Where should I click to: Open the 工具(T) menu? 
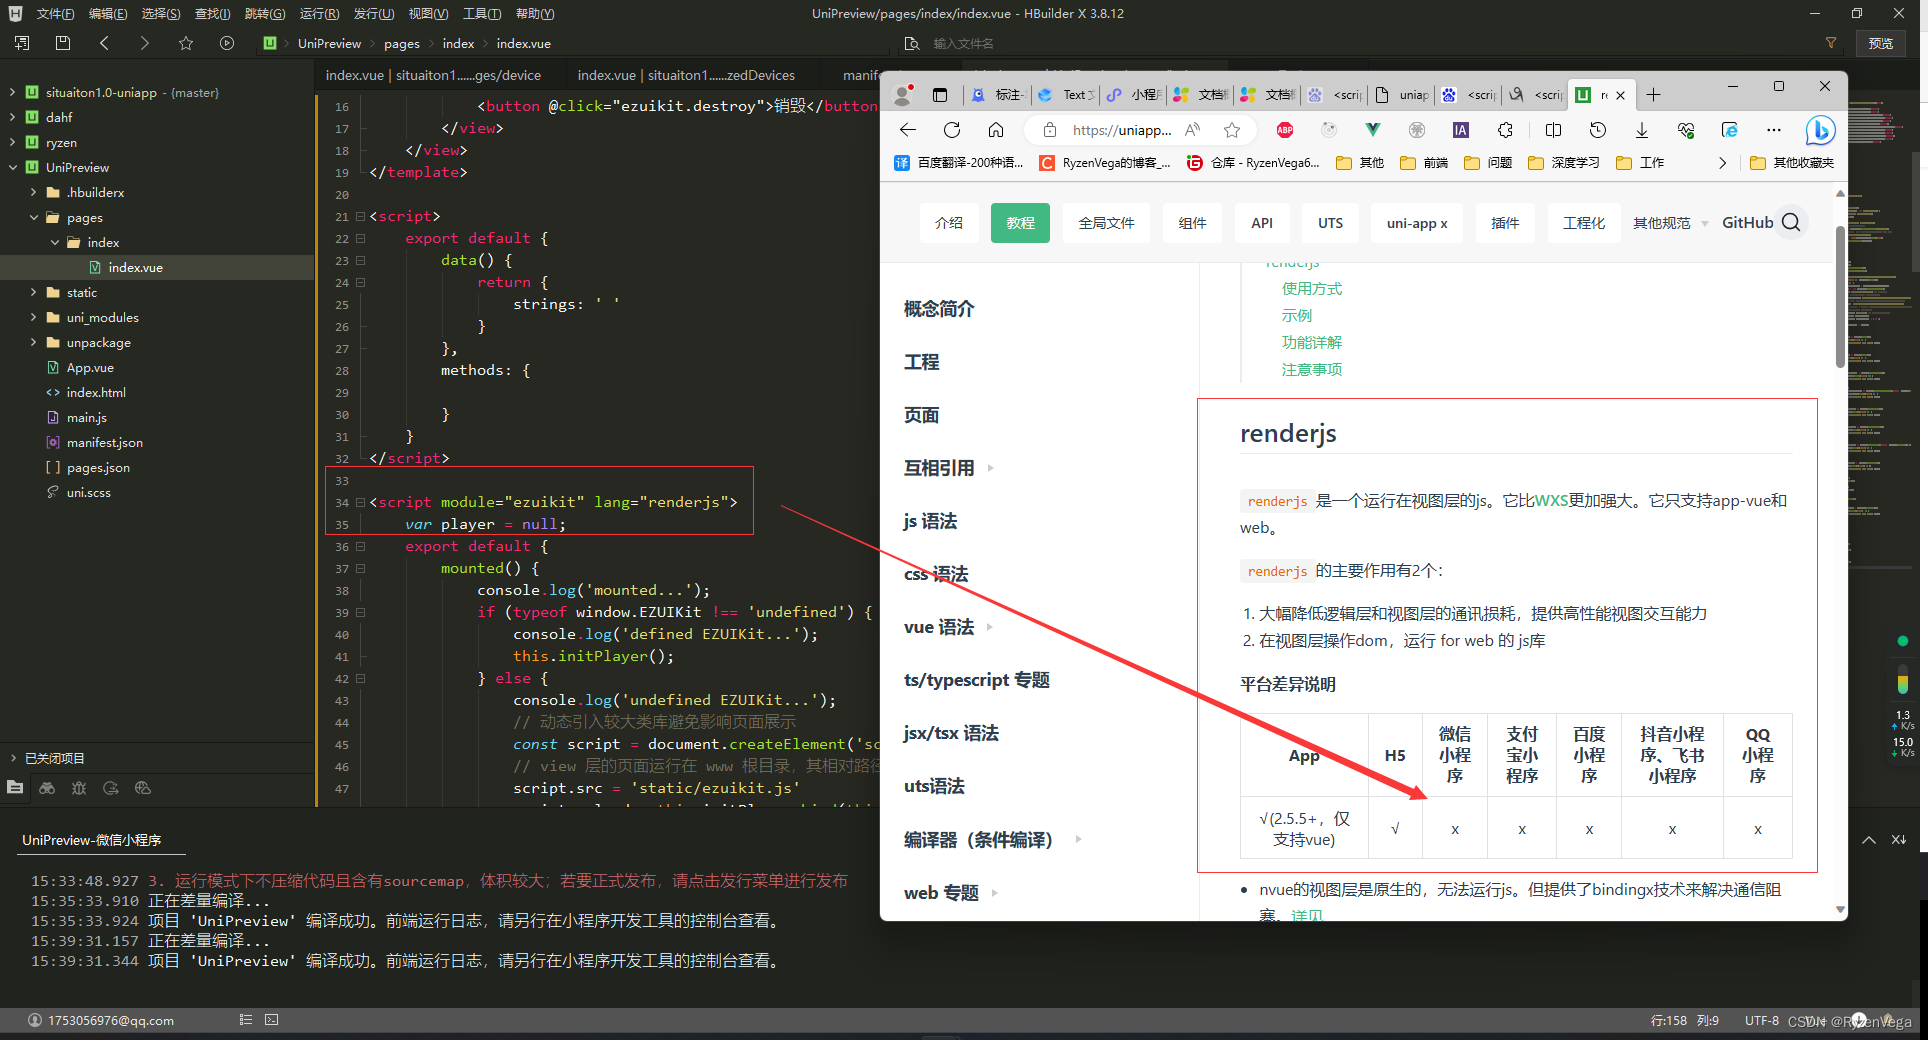point(482,14)
